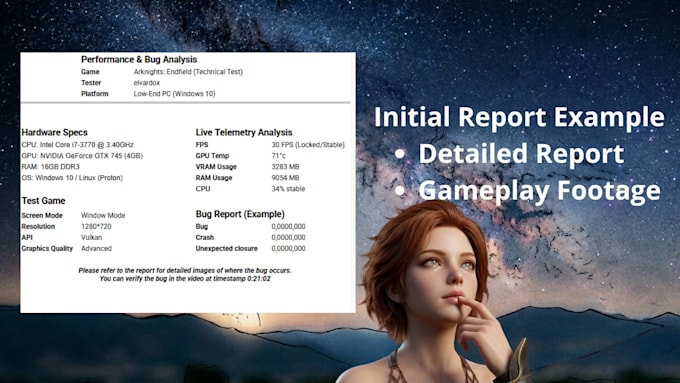This screenshot has width=680, height=383.
Task: Click Resolution value '1280*720'
Action: pos(96,226)
